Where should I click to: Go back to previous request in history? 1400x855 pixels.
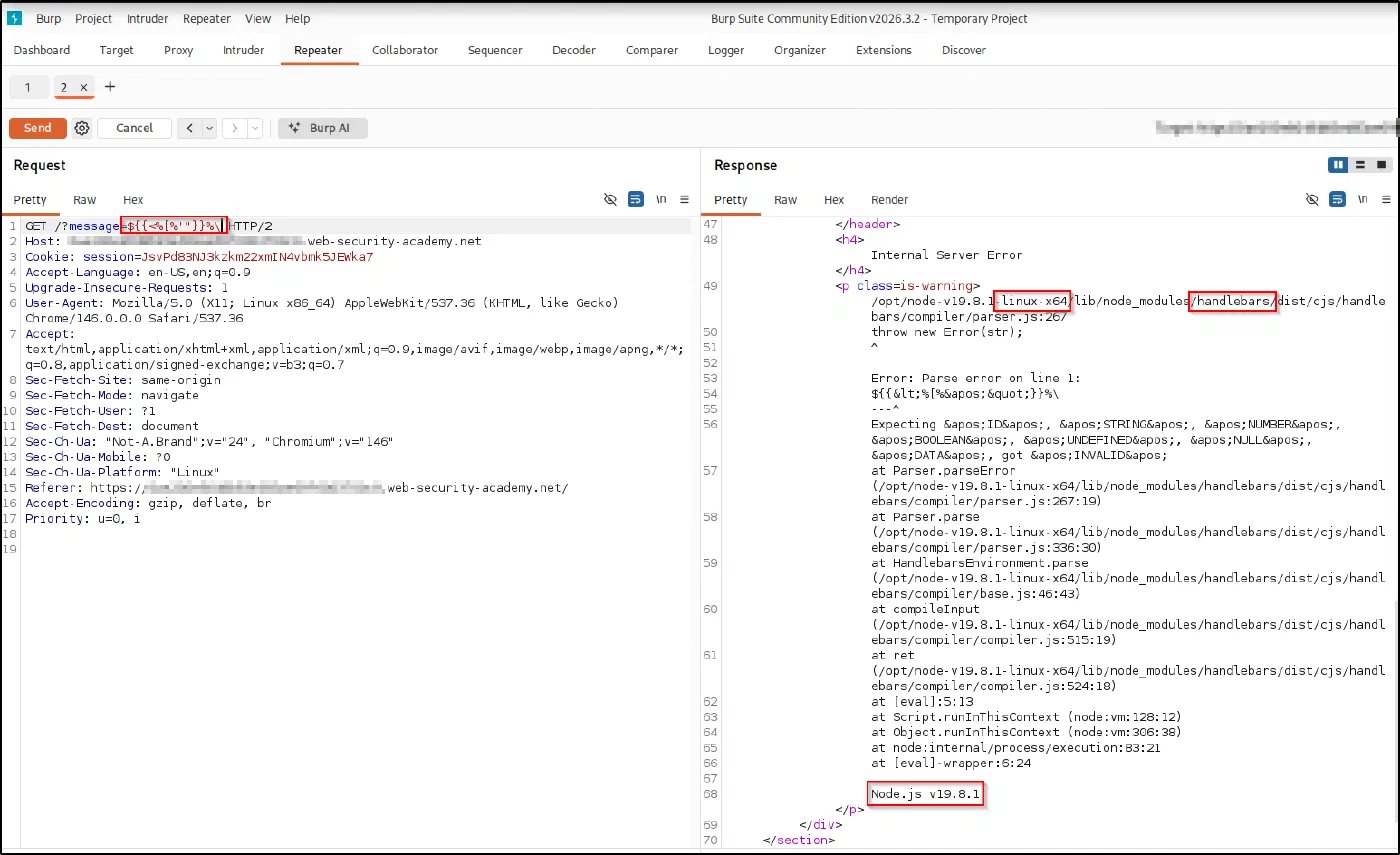[x=189, y=128]
